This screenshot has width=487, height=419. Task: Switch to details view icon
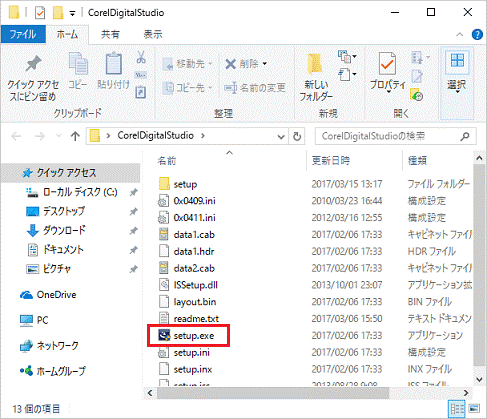(457, 409)
